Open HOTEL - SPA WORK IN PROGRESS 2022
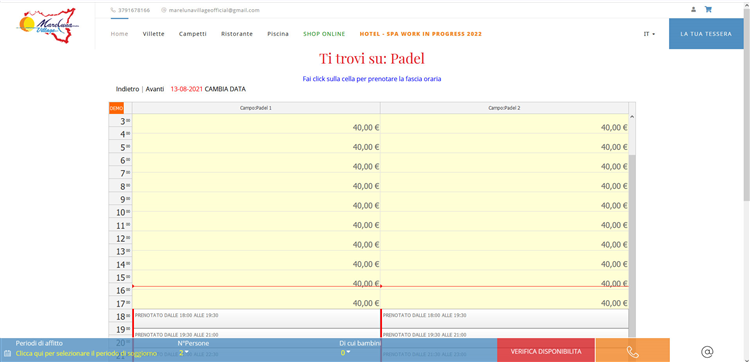The height and width of the screenshot is (362, 750). pyautogui.click(x=420, y=34)
